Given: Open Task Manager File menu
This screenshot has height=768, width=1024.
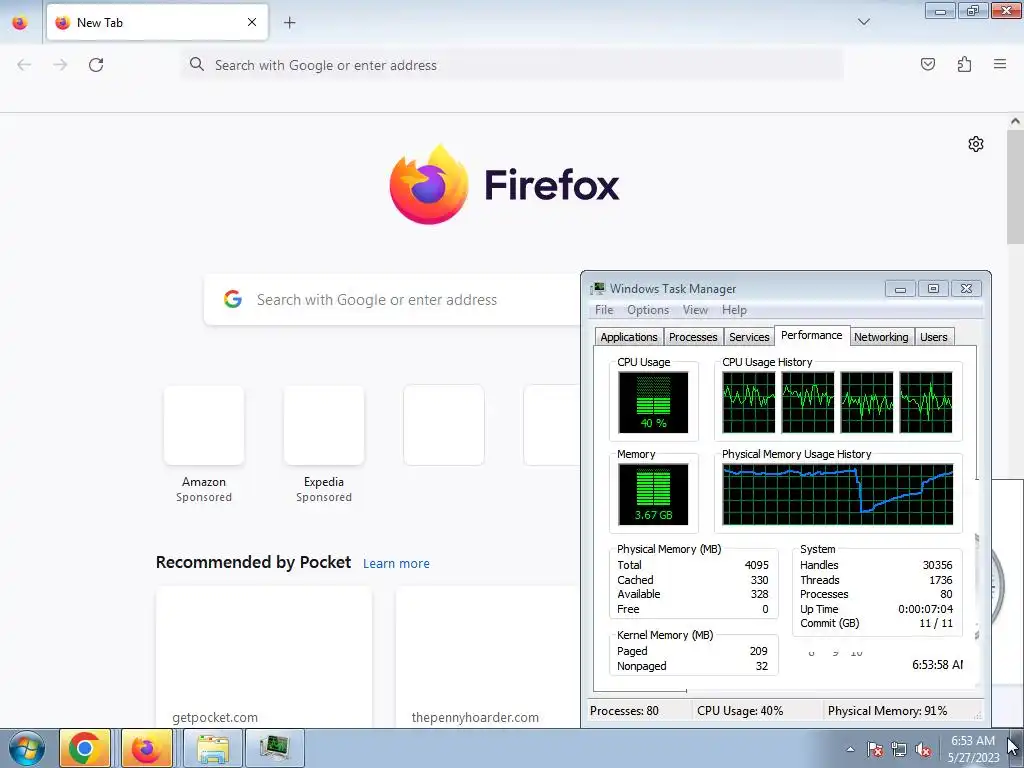Looking at the screenshot, I should 604,310.
